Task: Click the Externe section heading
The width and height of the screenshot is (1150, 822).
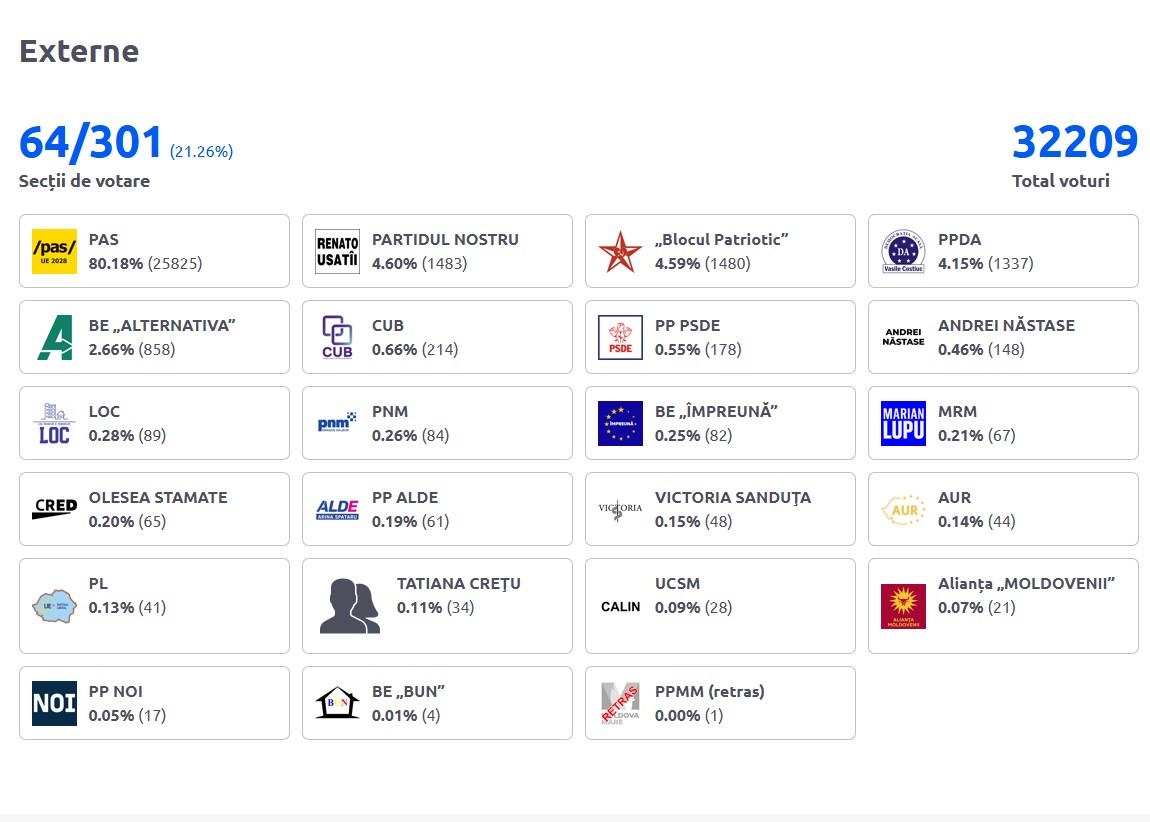Action: click(79, 51)
